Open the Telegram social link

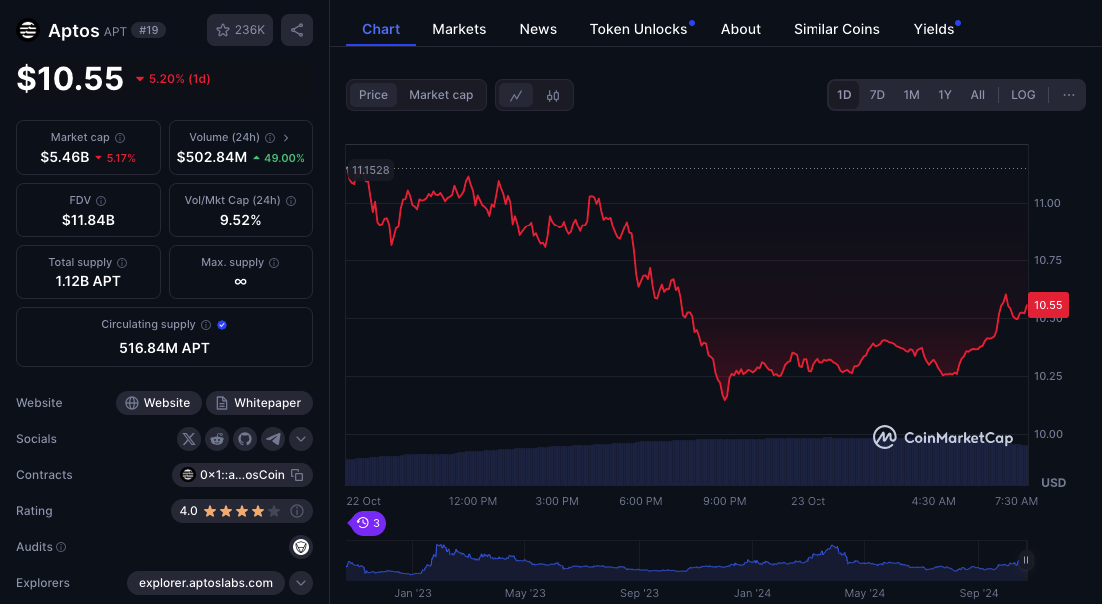coord(273,439)
